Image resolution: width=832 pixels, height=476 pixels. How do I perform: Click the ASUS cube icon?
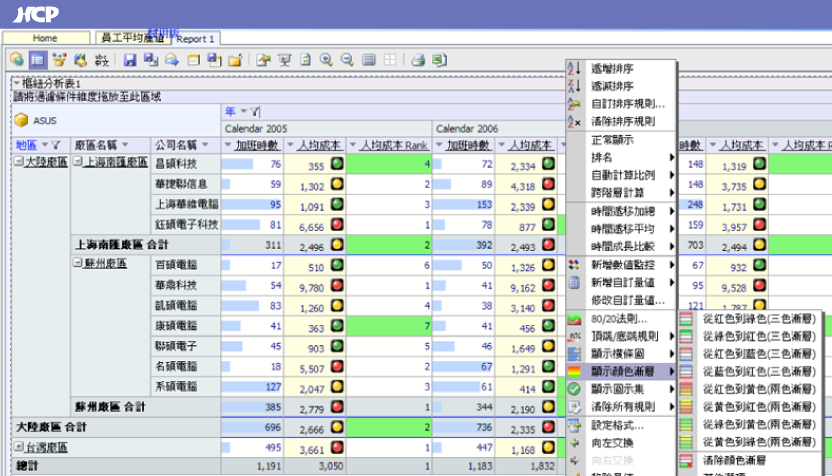click(21, 120)
